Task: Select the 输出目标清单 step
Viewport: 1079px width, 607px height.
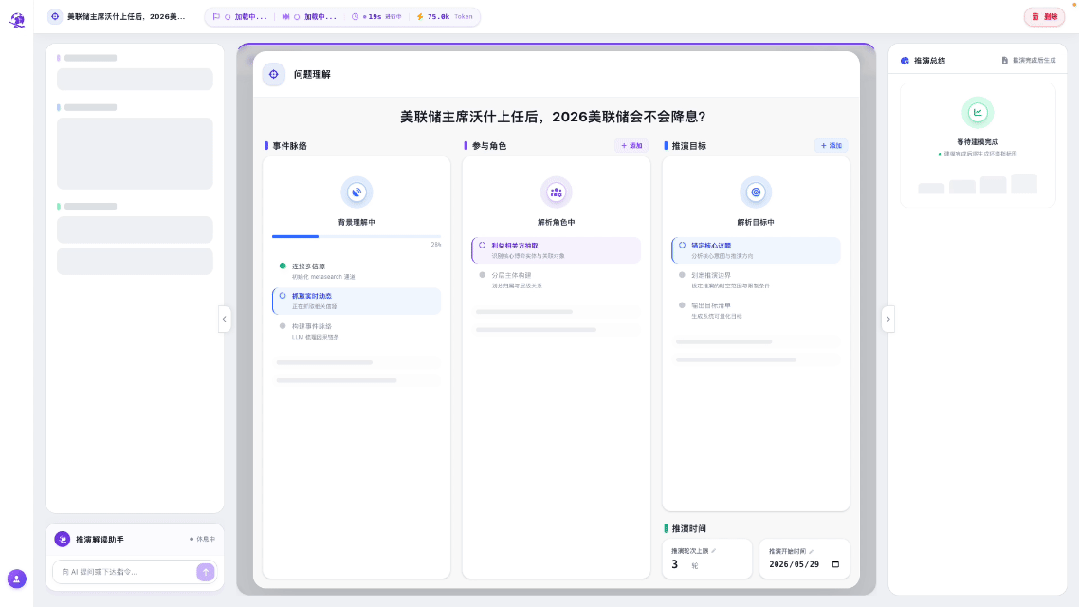Action: [756, 310]
